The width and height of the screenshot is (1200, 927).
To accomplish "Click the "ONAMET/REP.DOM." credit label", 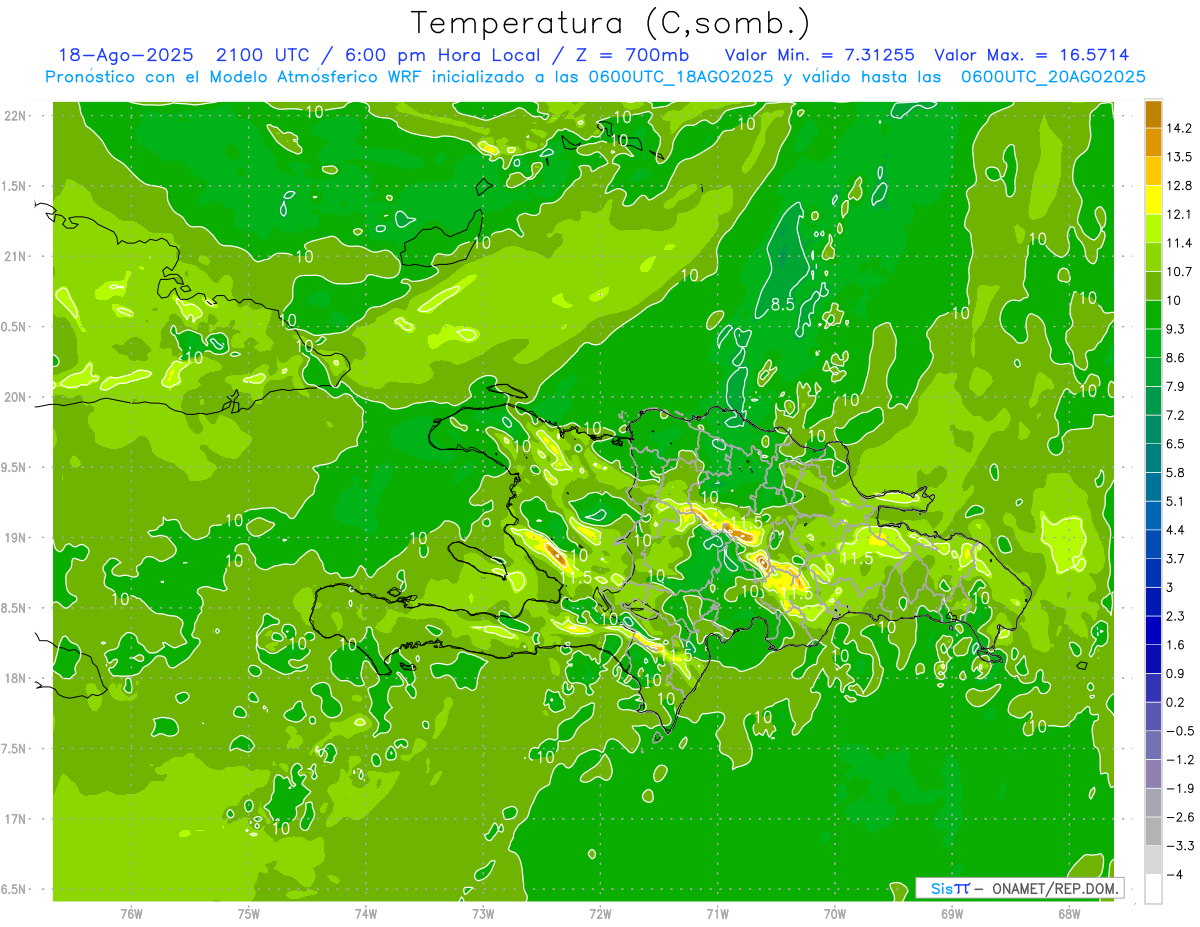I will (1056, 888).
